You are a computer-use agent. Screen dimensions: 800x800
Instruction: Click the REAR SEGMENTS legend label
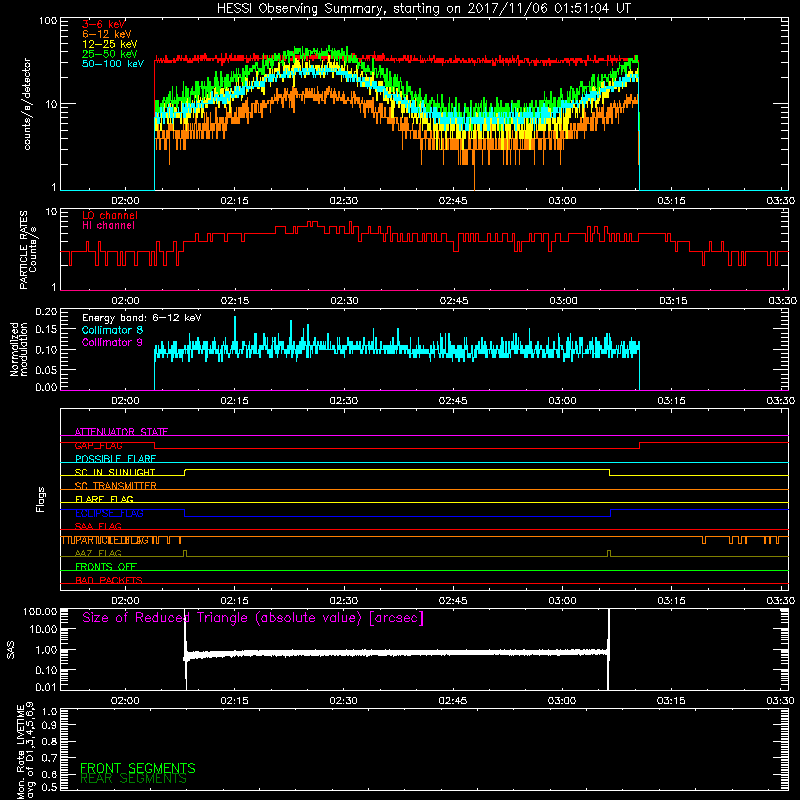tap(133, 779)
